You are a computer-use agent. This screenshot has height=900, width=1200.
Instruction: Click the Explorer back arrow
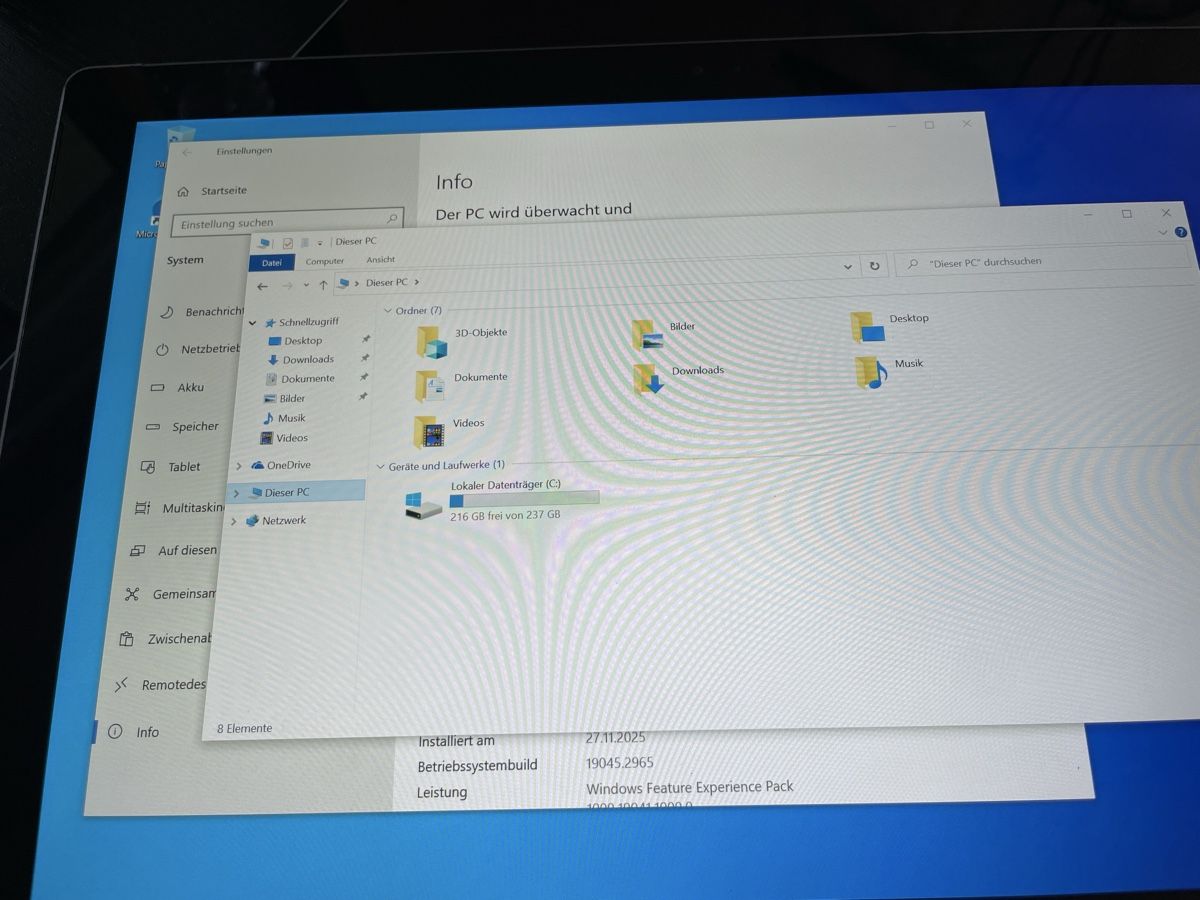click(x=262, y=286)
